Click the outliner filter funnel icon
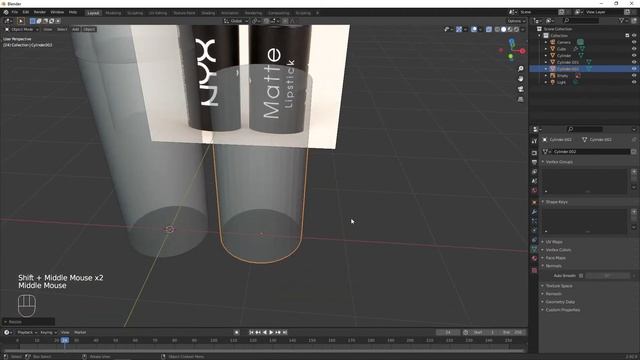The width and height of the screenshot is (640, 360). [x=622, y=20]
